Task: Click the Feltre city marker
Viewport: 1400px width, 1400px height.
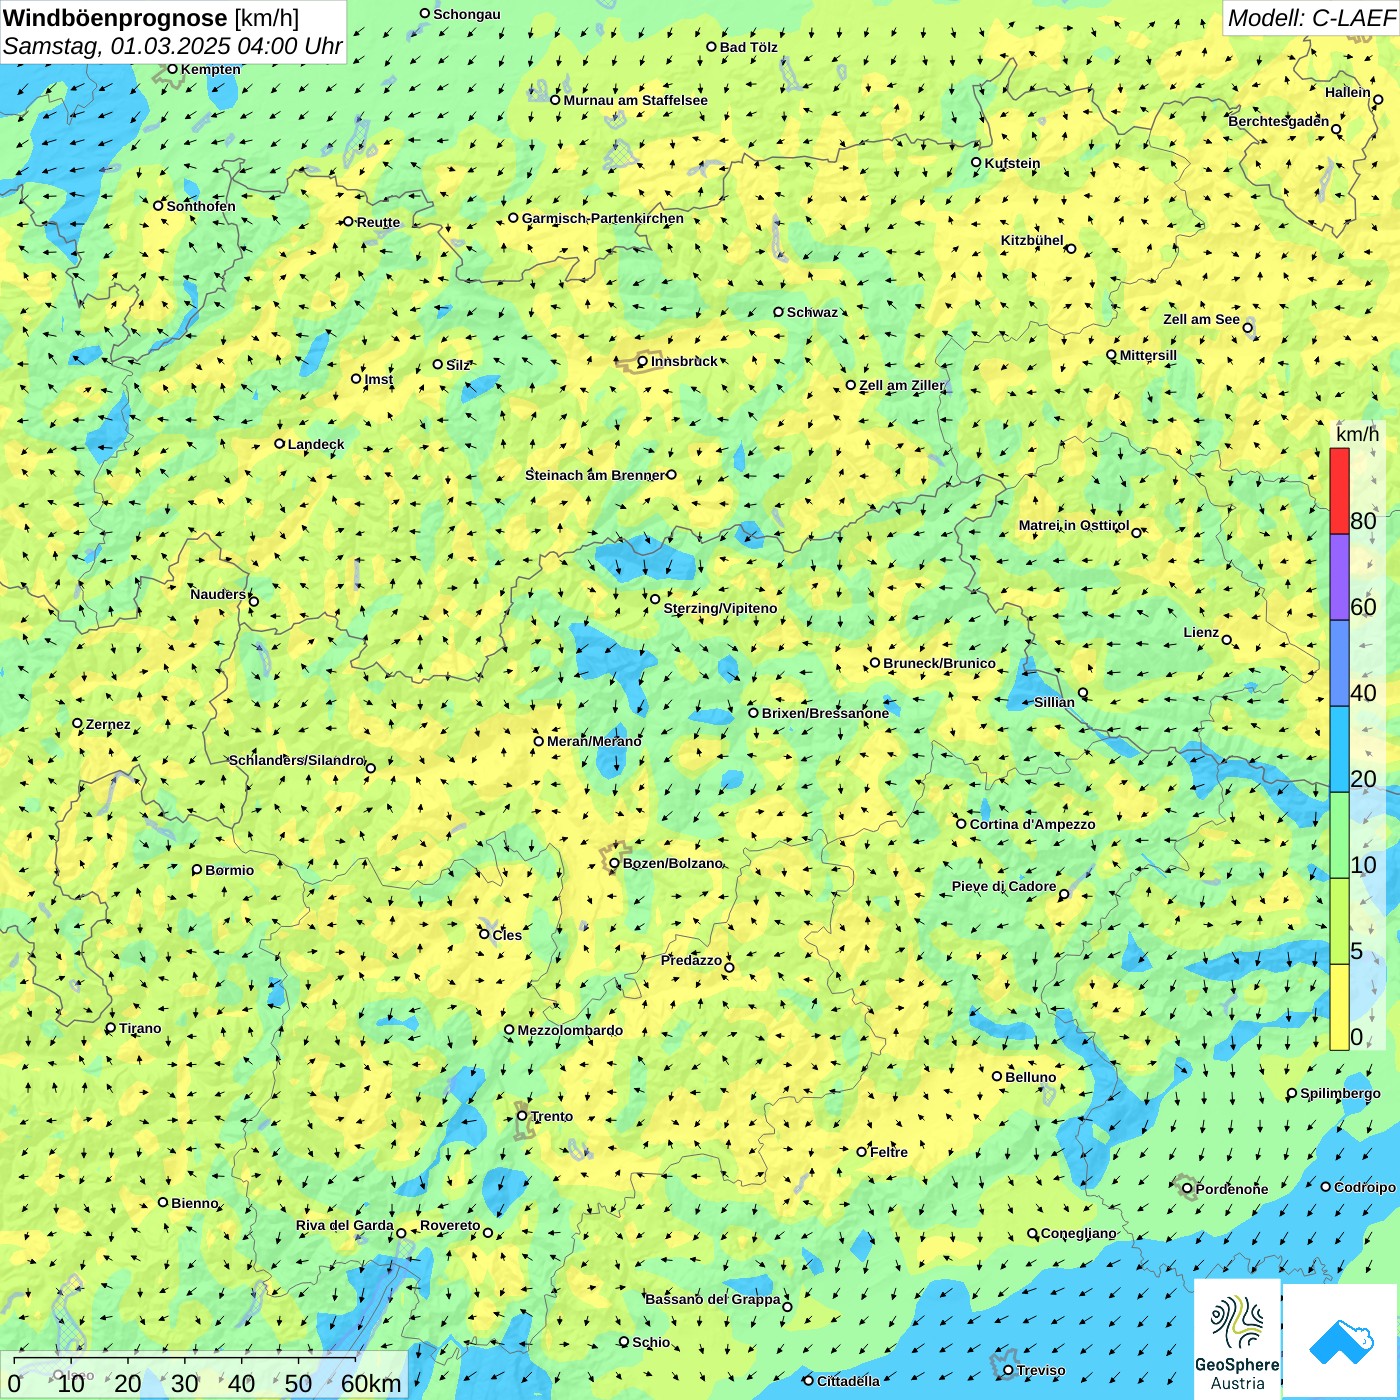Action: click(861, 1152)
